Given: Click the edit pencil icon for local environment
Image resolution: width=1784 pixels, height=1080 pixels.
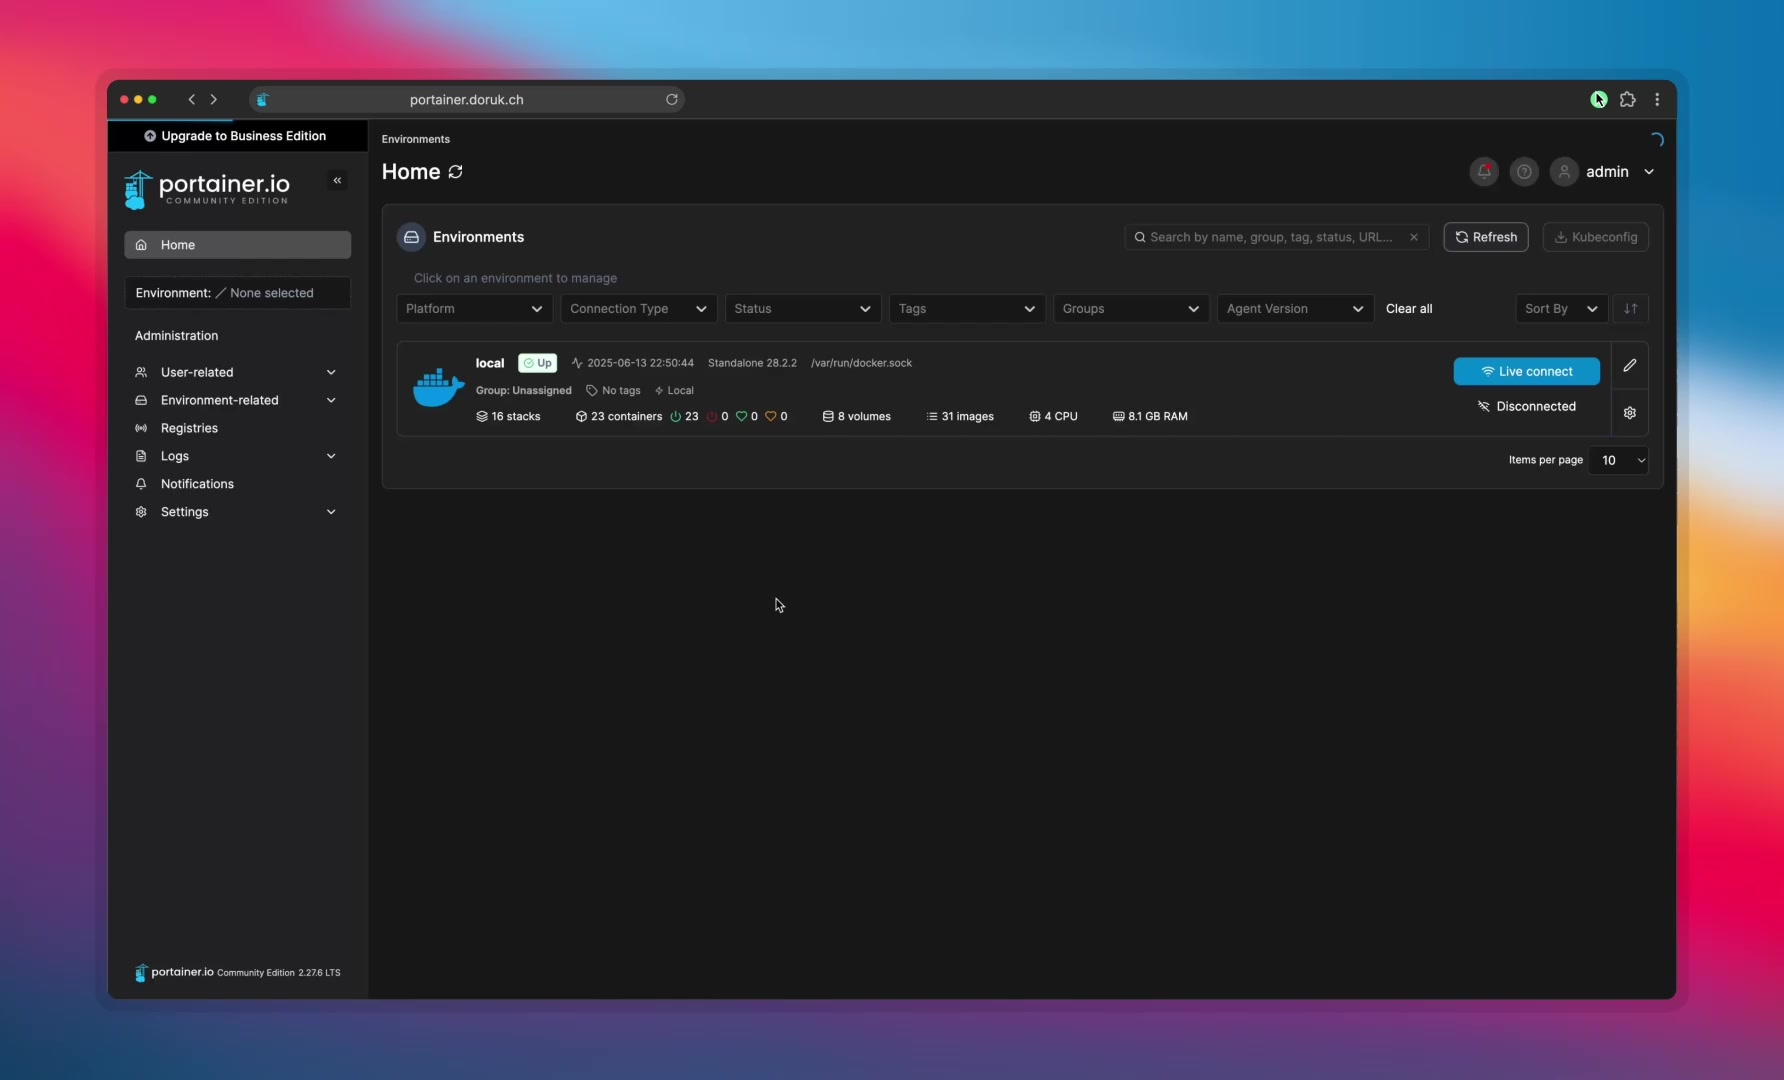Looking at the screenshot, I should point(1630,366).
